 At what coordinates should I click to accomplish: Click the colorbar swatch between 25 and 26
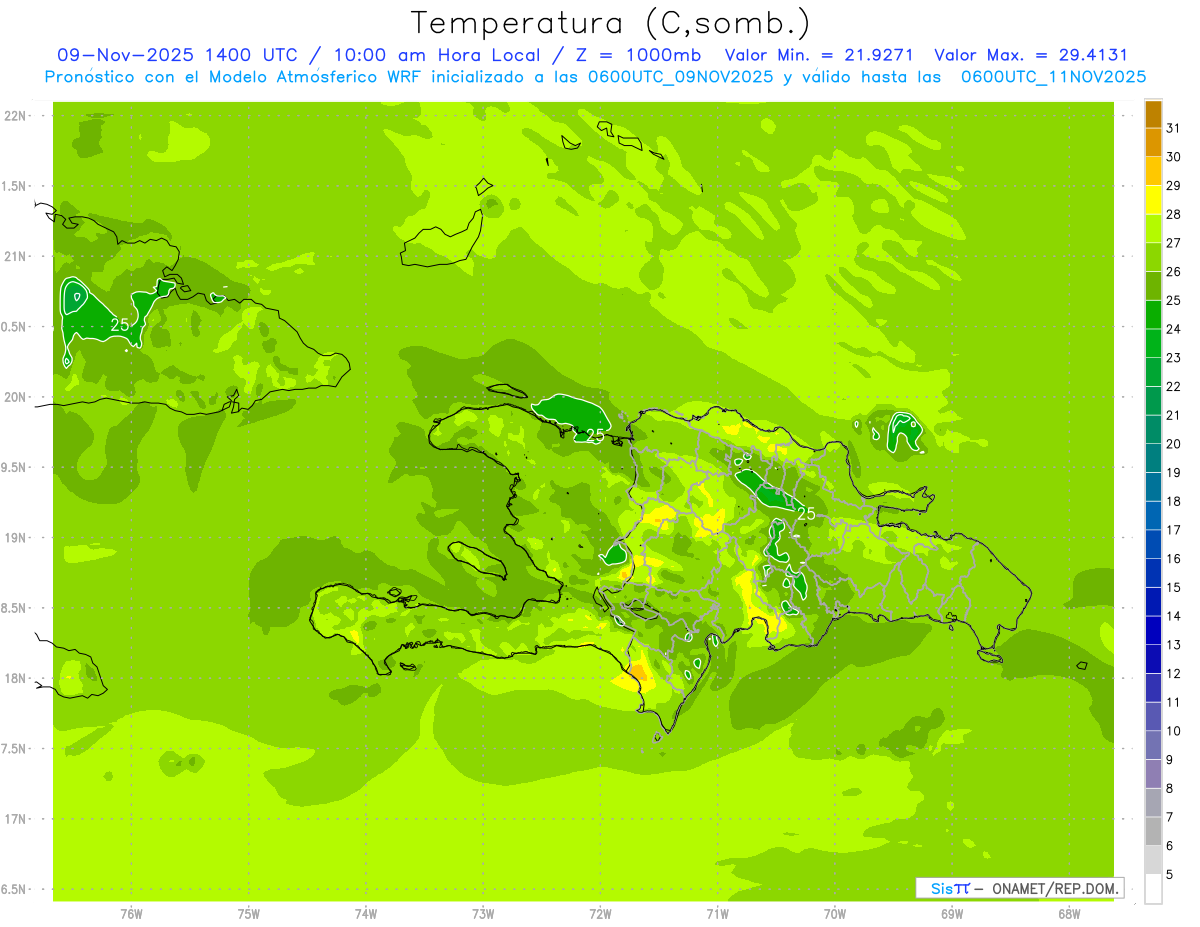point(1153,286)
